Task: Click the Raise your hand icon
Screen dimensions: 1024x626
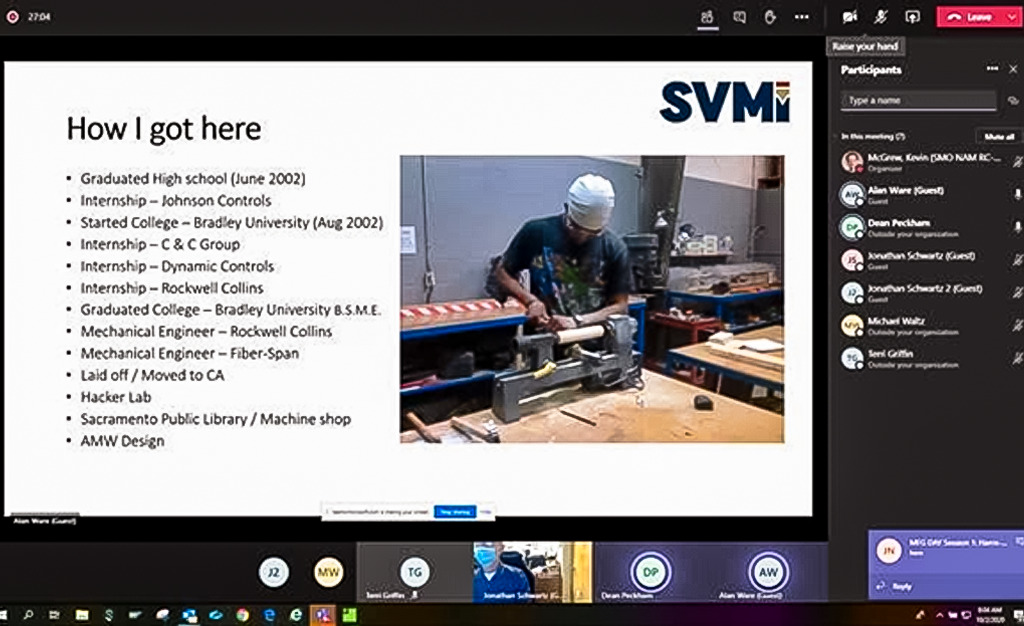Action: pos(769,17)
